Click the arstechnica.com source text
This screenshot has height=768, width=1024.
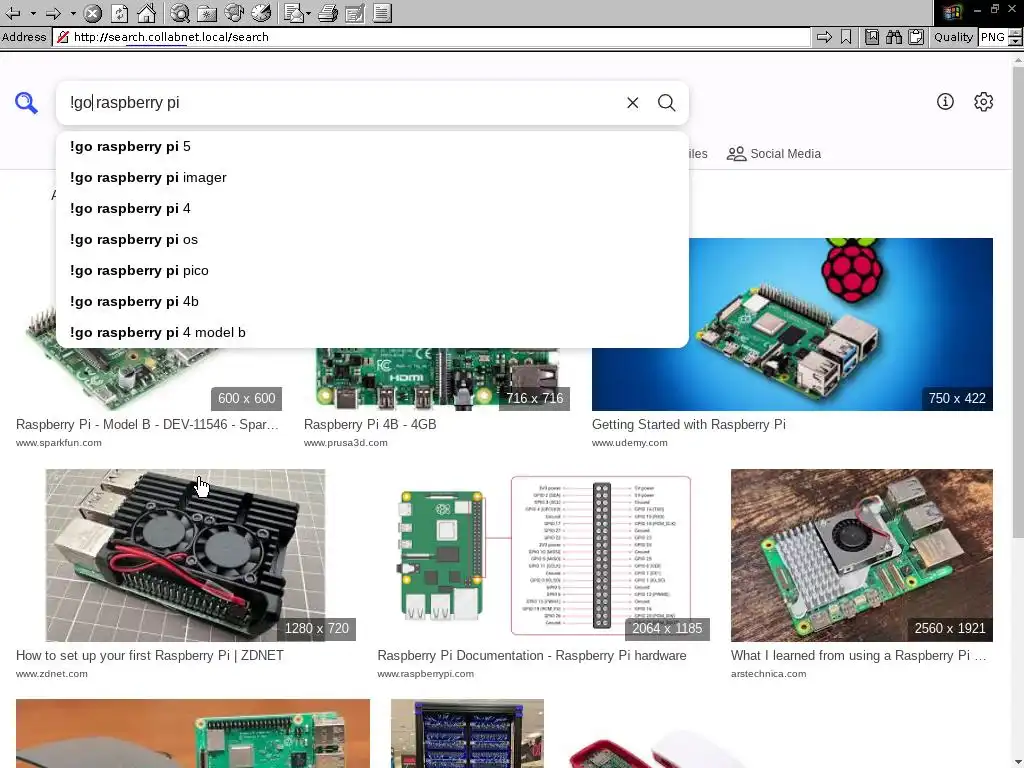[x=769, y=673]
